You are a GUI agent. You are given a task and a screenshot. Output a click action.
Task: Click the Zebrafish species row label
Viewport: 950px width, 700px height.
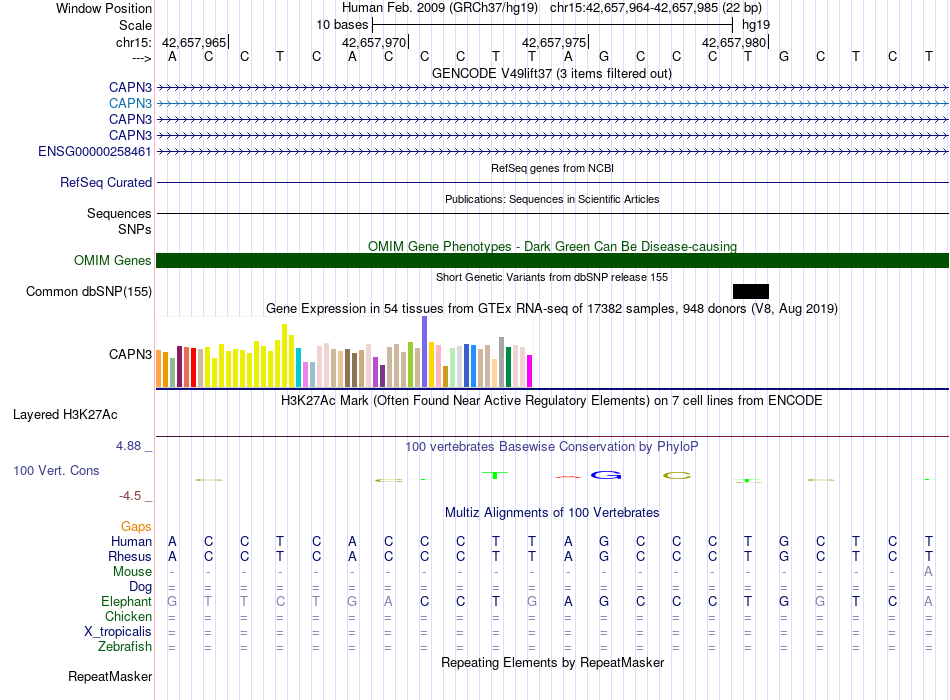coord(125,646)
